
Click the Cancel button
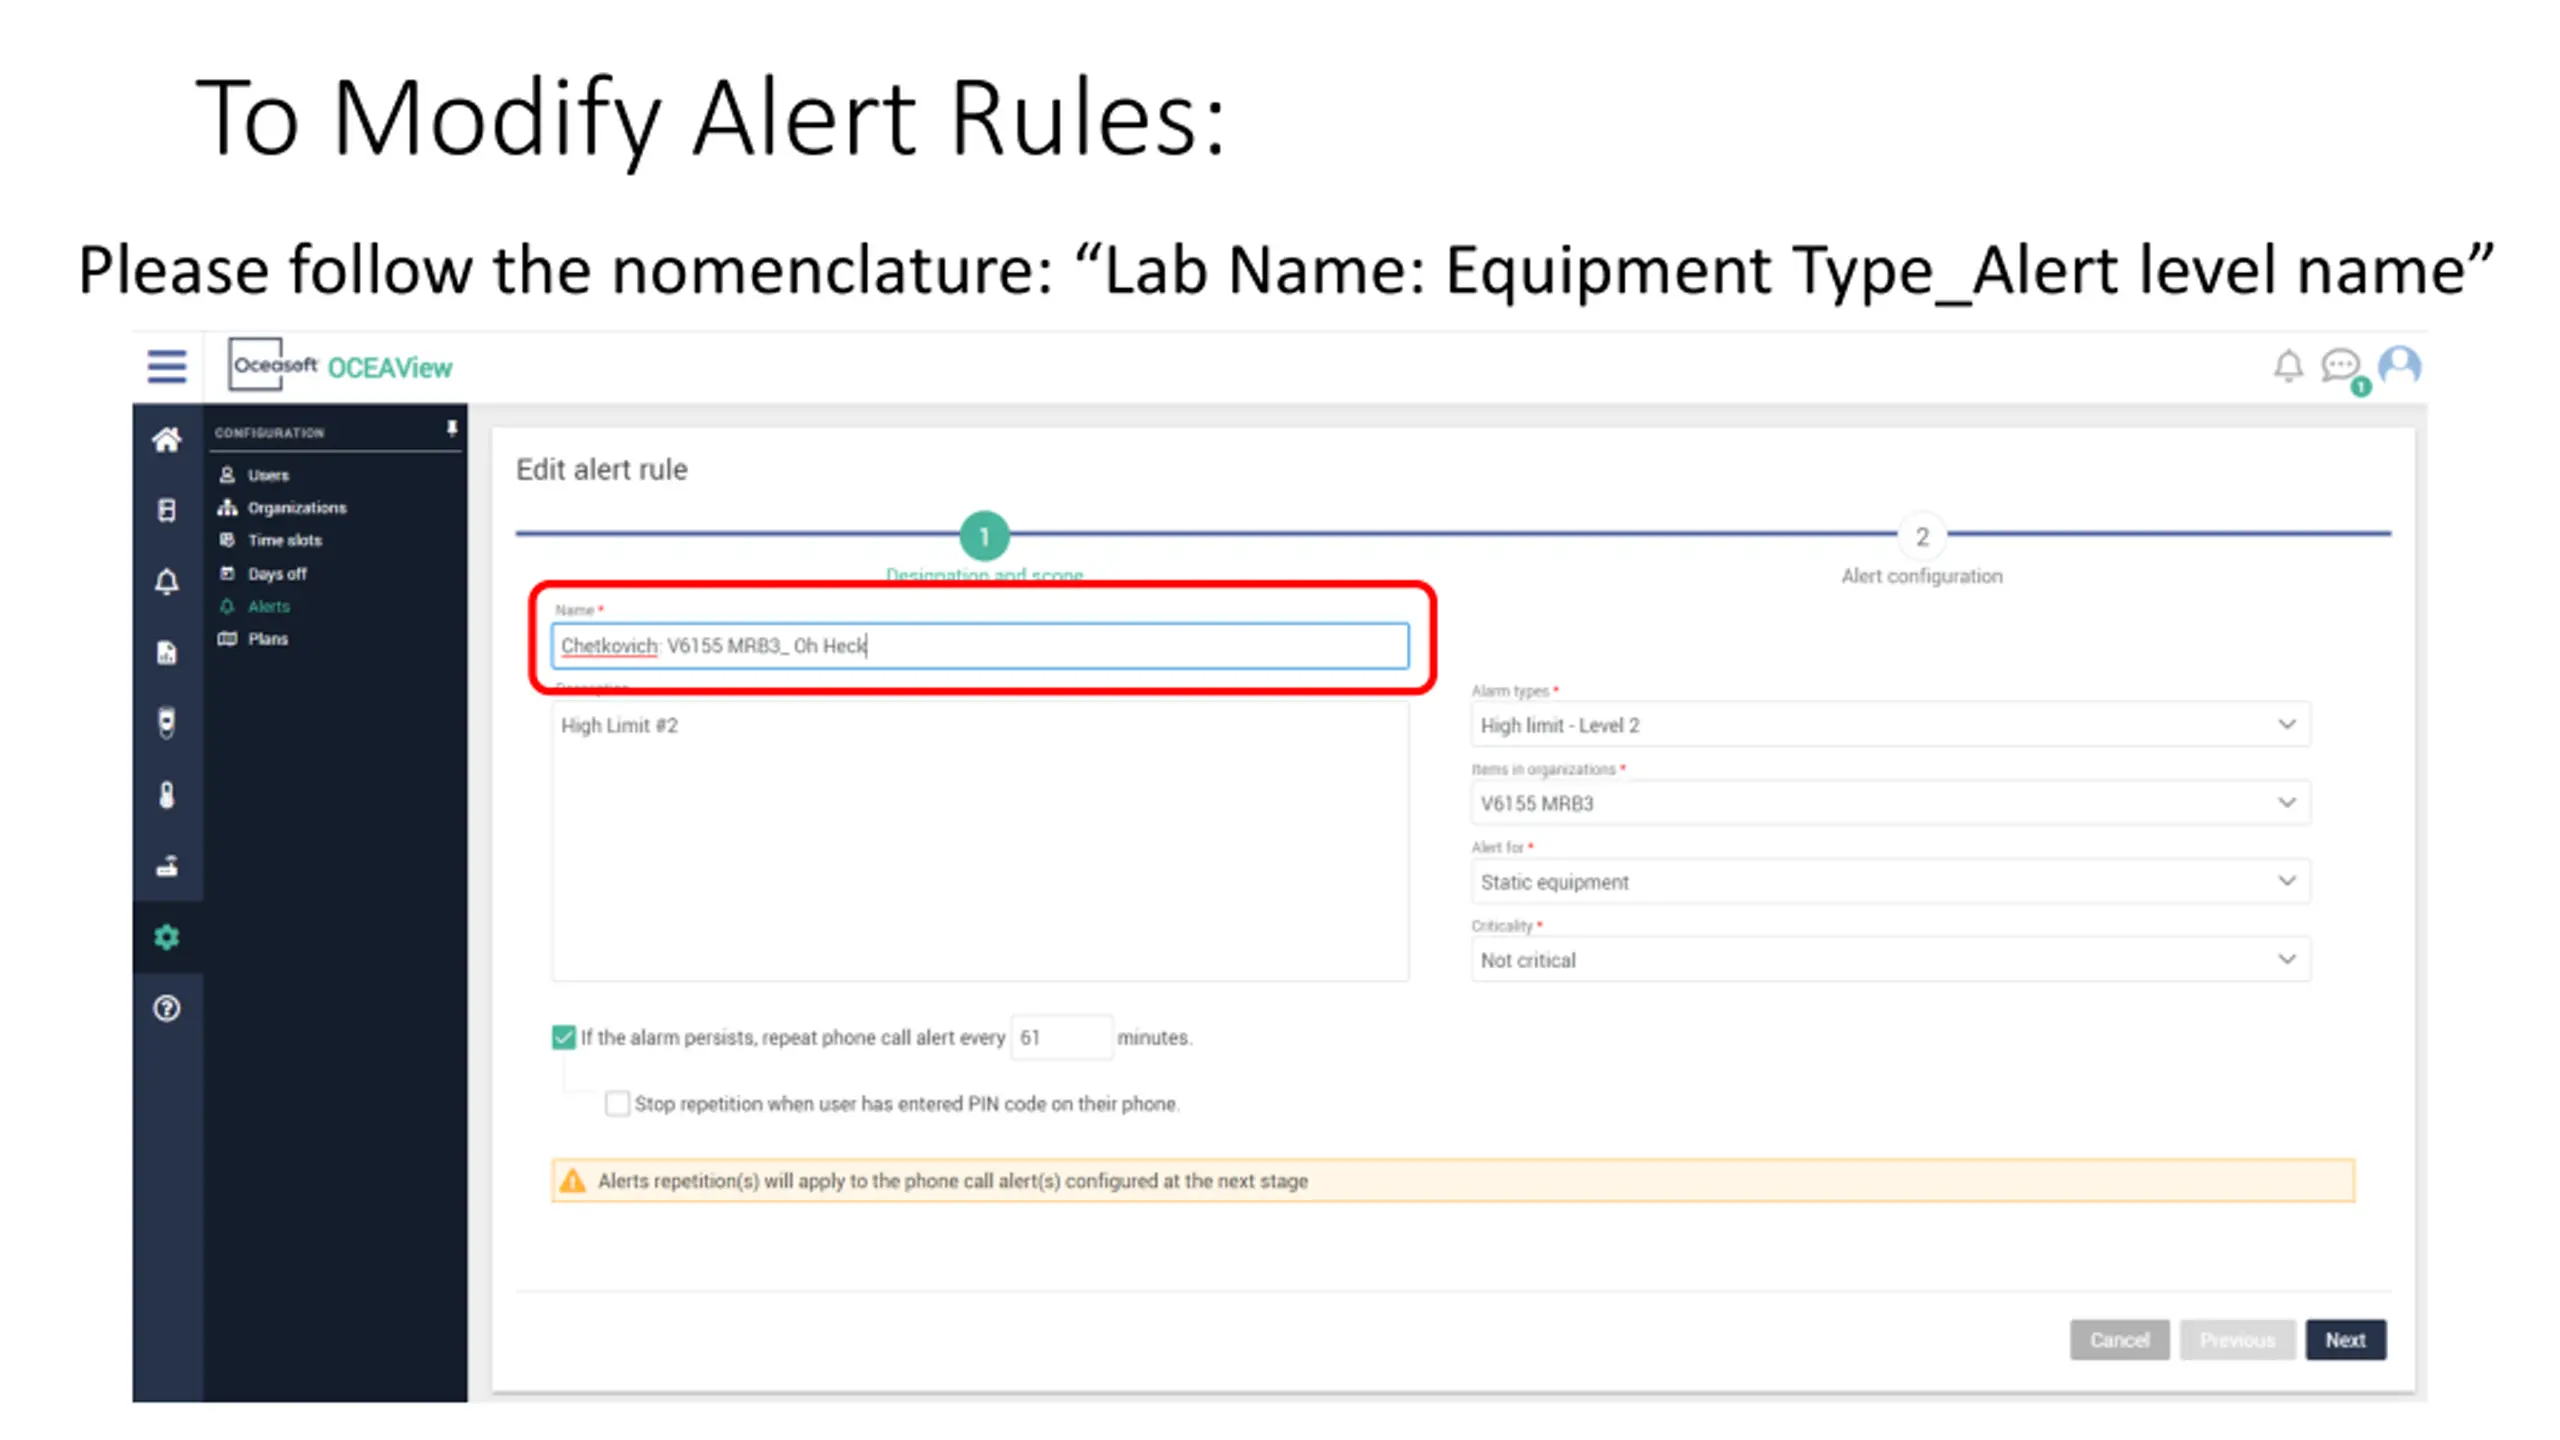(2119, 1340)
